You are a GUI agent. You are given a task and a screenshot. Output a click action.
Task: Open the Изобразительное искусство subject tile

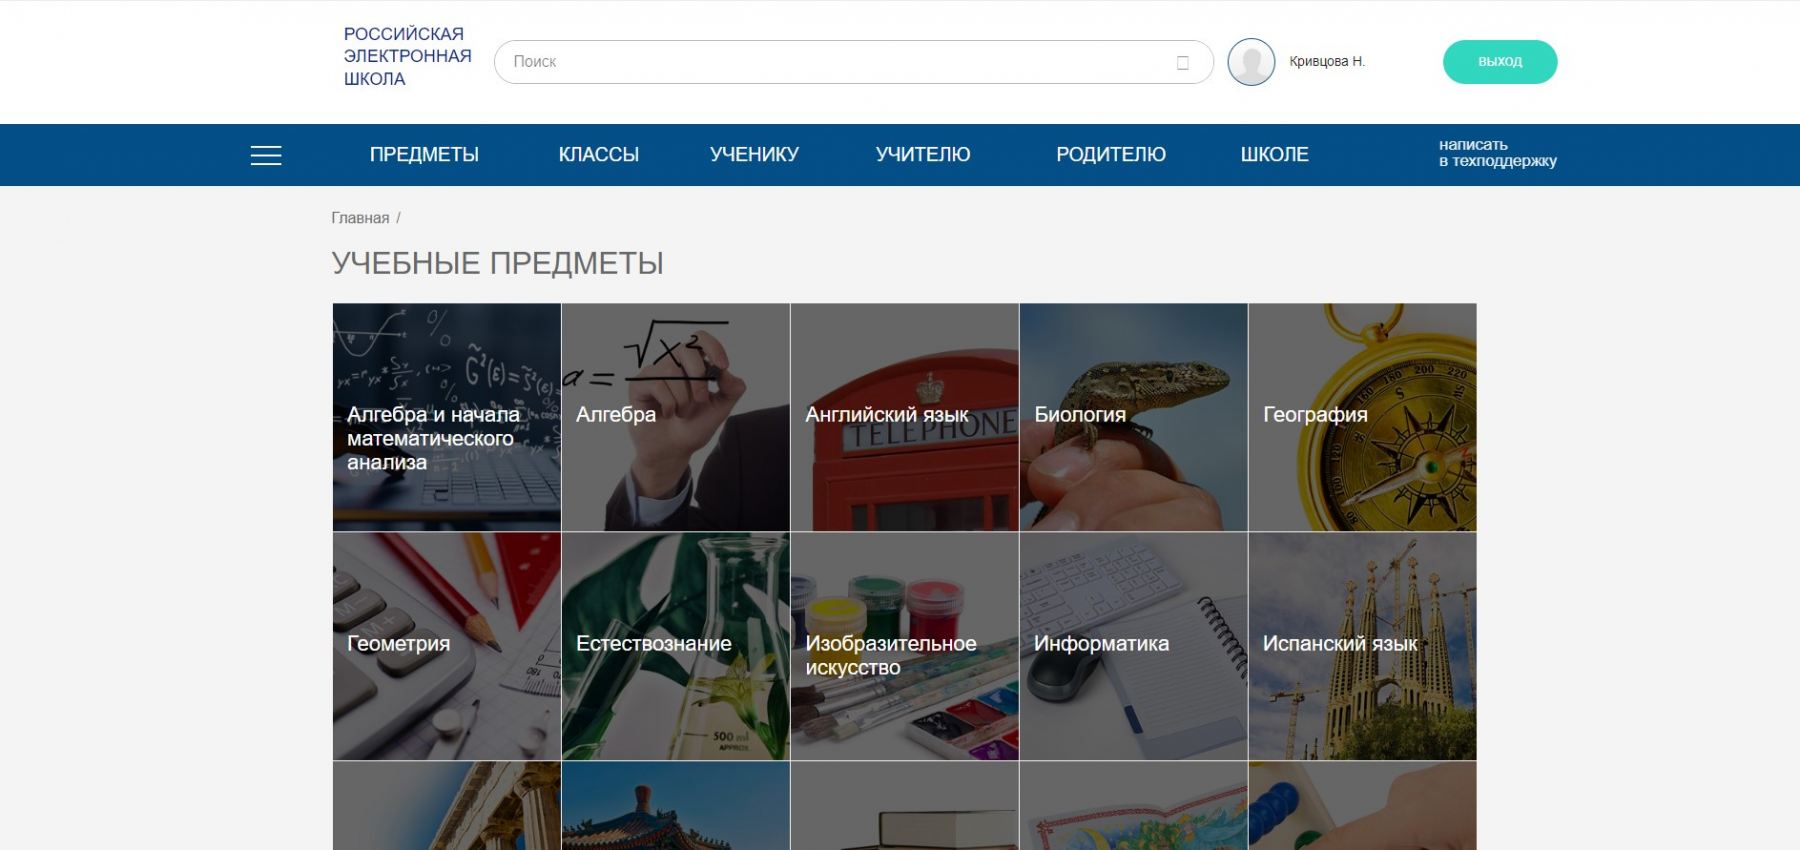[x=905, y=646]
